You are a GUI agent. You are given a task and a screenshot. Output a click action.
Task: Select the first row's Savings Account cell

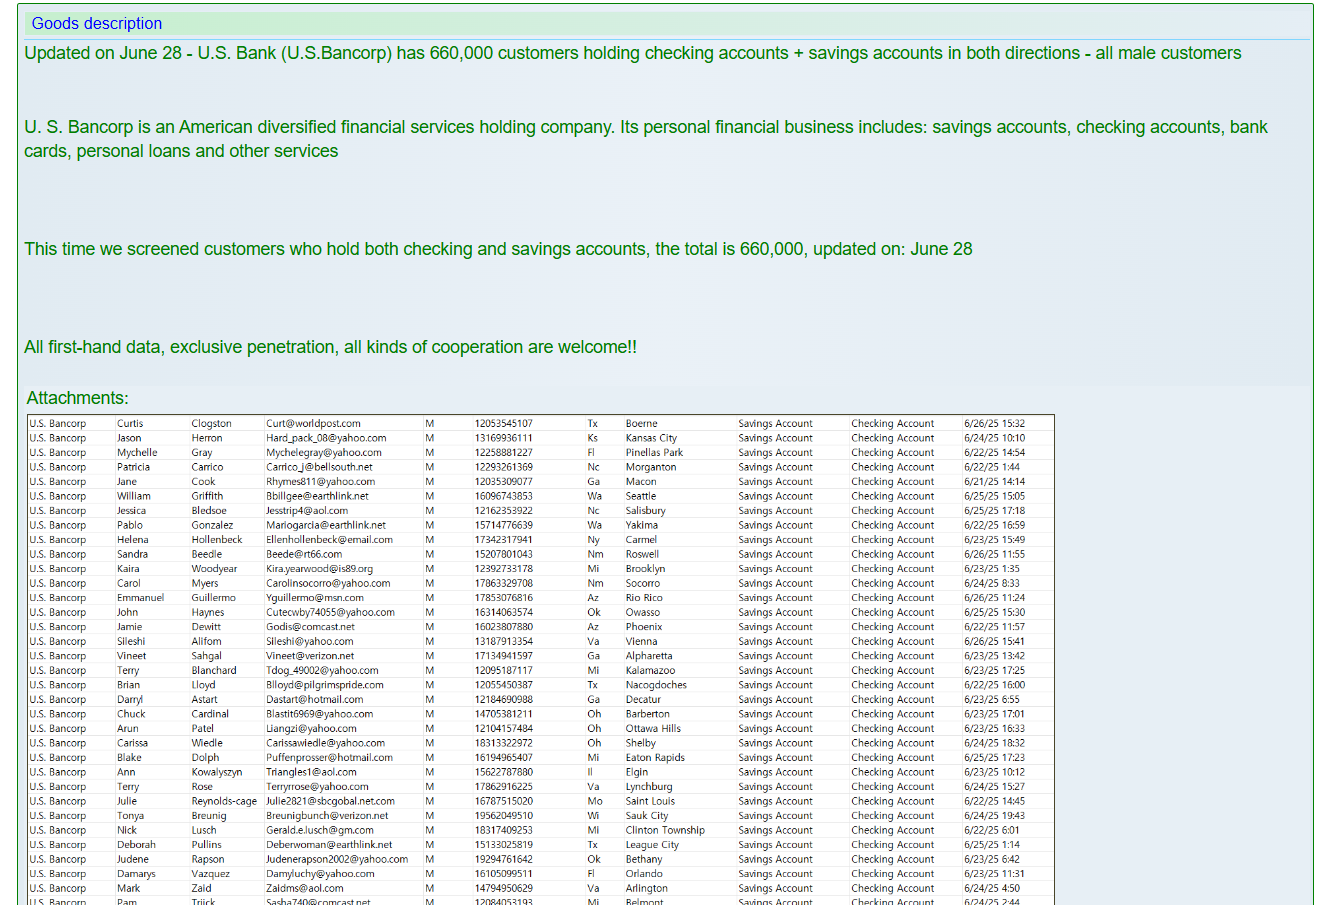coord(775,424)
